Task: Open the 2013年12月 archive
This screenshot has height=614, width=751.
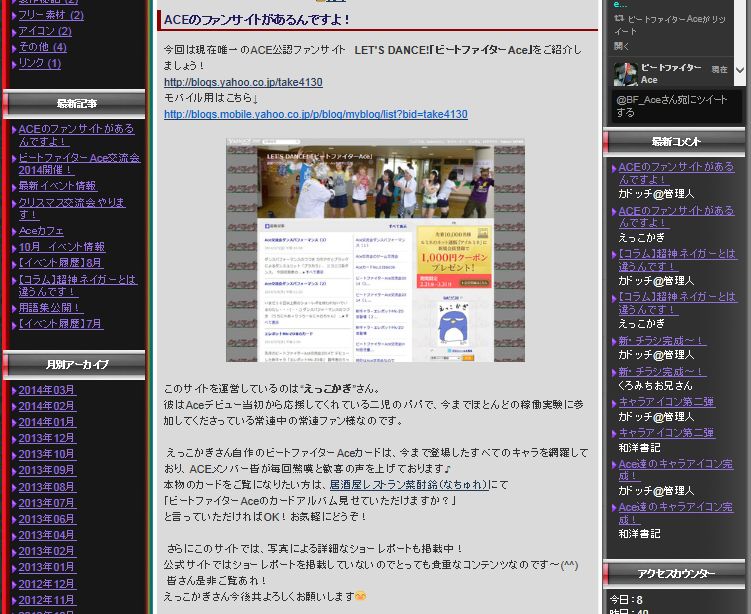Action: coord(47,438)
